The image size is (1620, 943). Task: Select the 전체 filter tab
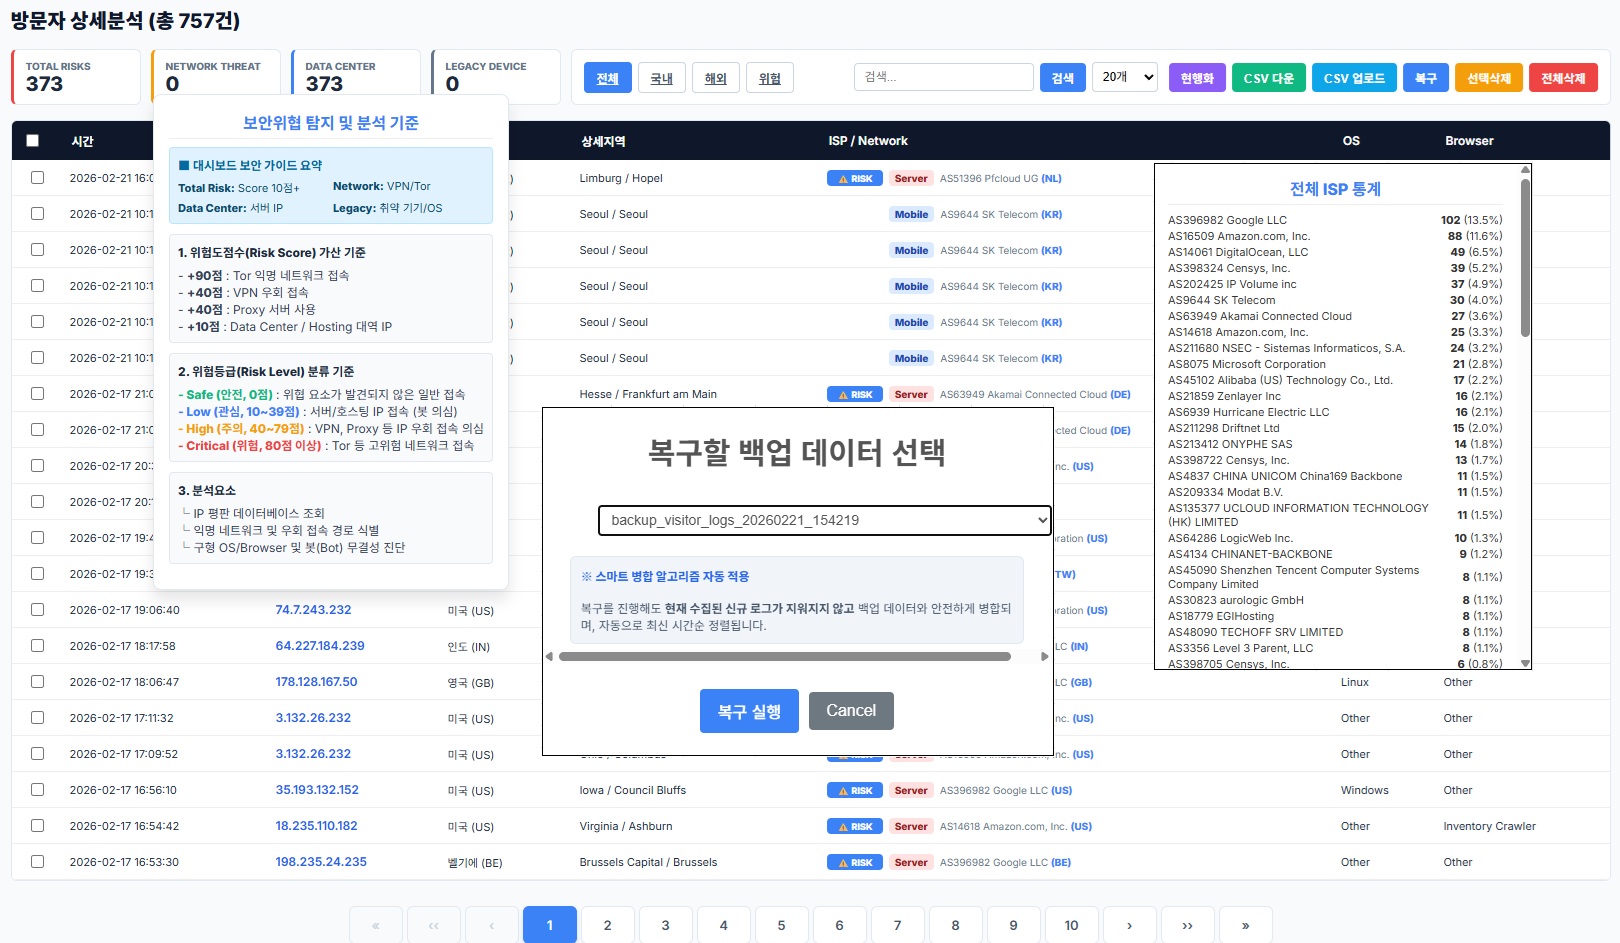click(x=608, y=78)
